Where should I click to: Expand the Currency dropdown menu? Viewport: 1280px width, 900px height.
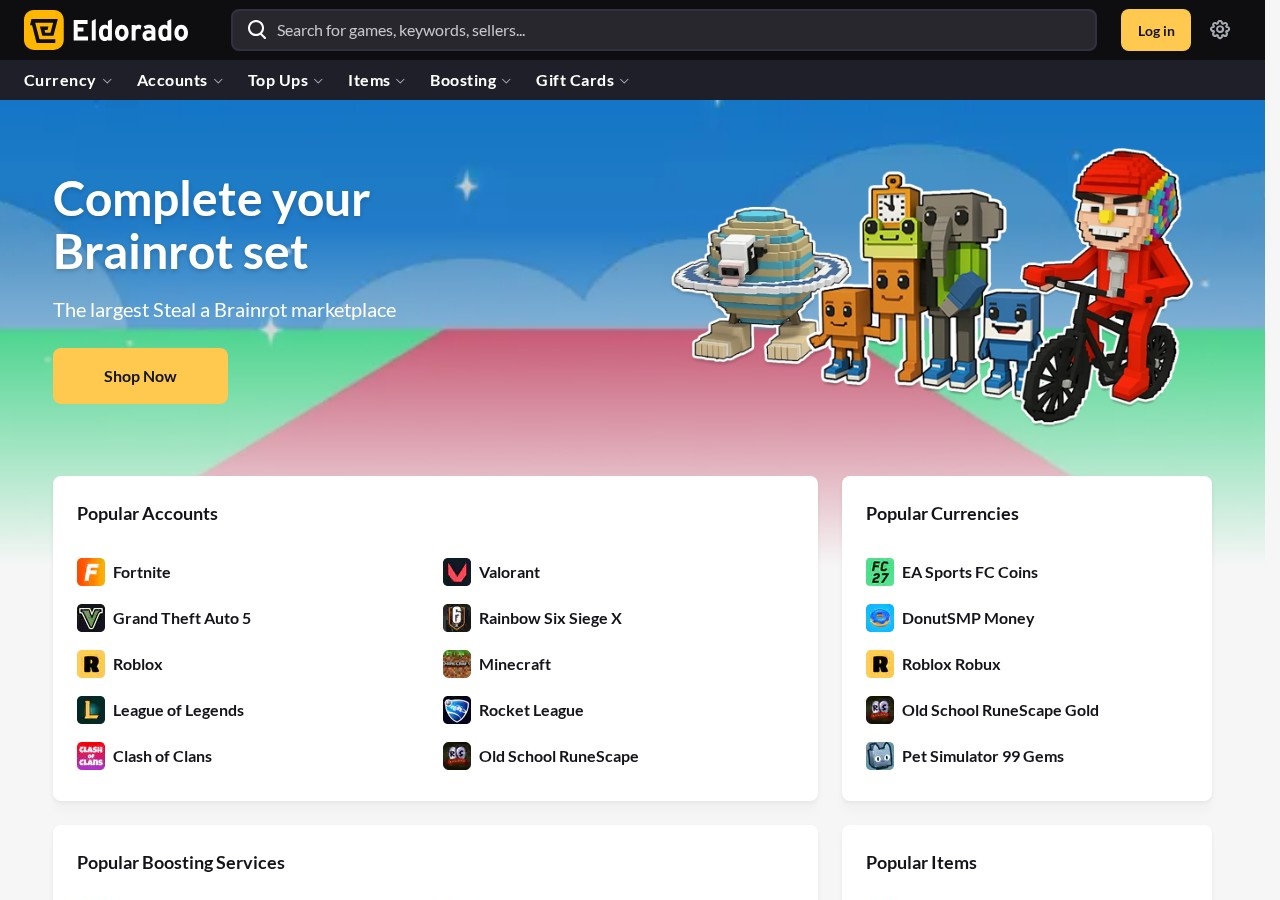click(x=68, y=80)
